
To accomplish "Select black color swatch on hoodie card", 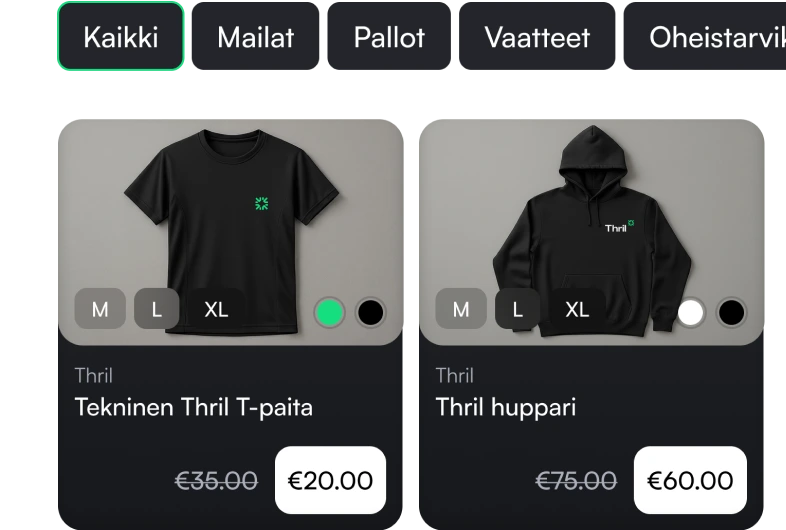I will [x=731, y=312].
